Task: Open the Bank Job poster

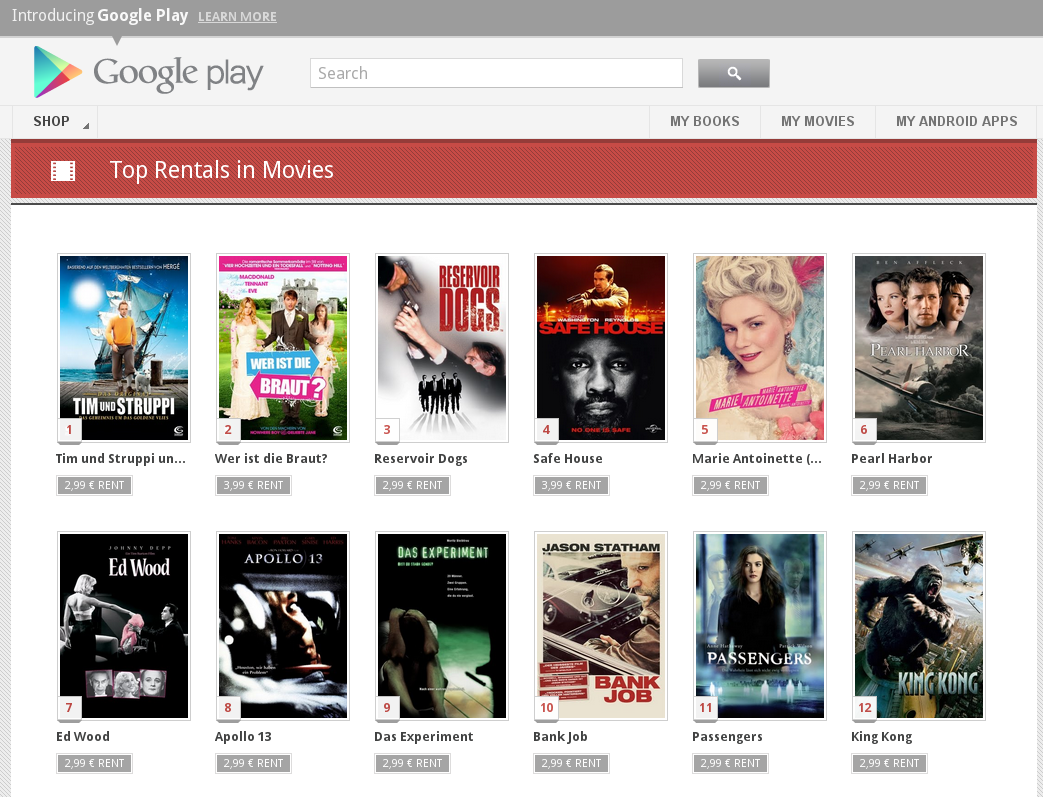Action: pos(601,625)
